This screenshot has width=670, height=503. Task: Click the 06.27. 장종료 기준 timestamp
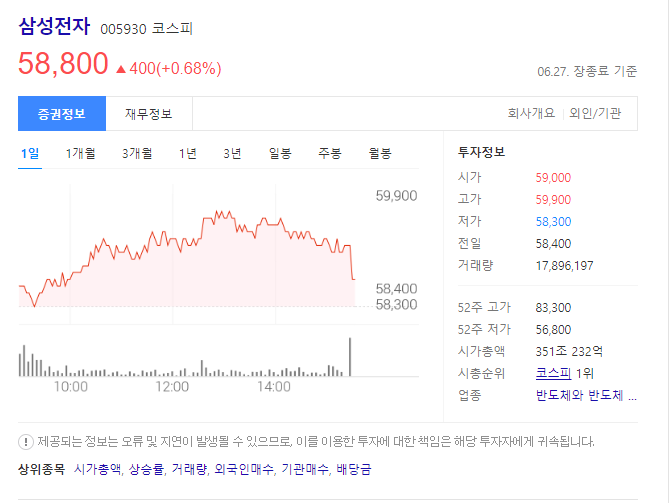pos(587,71)
